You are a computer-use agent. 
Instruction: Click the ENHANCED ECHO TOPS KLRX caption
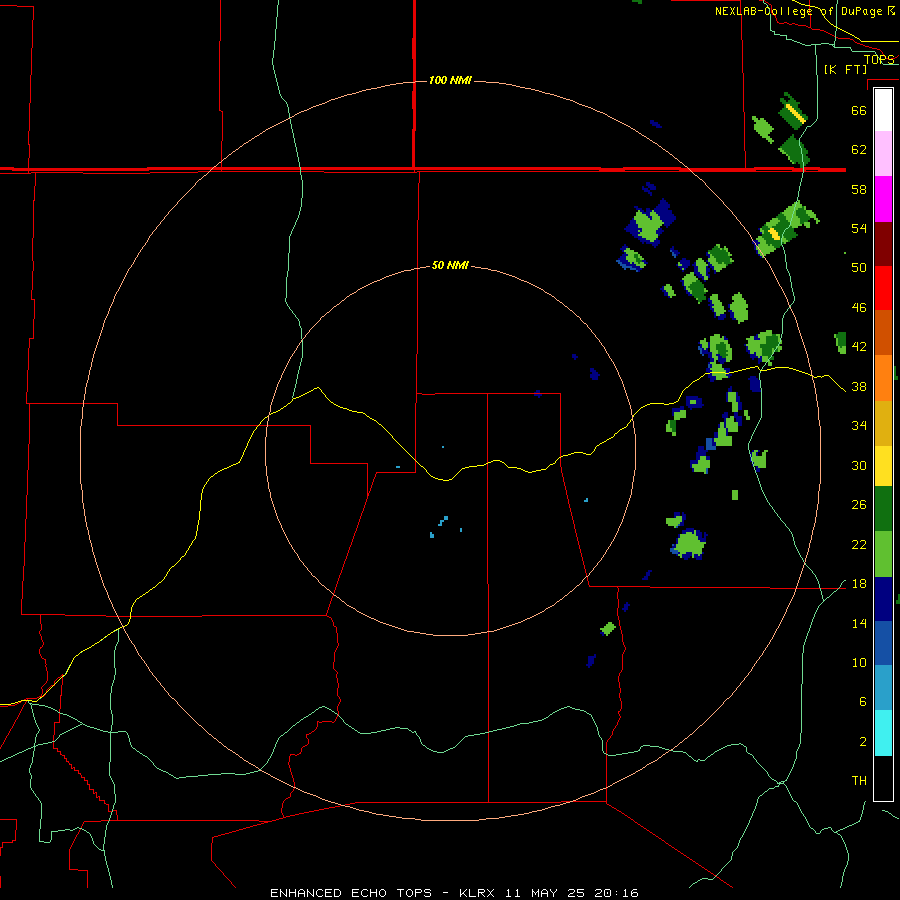[x=454, y=893]
